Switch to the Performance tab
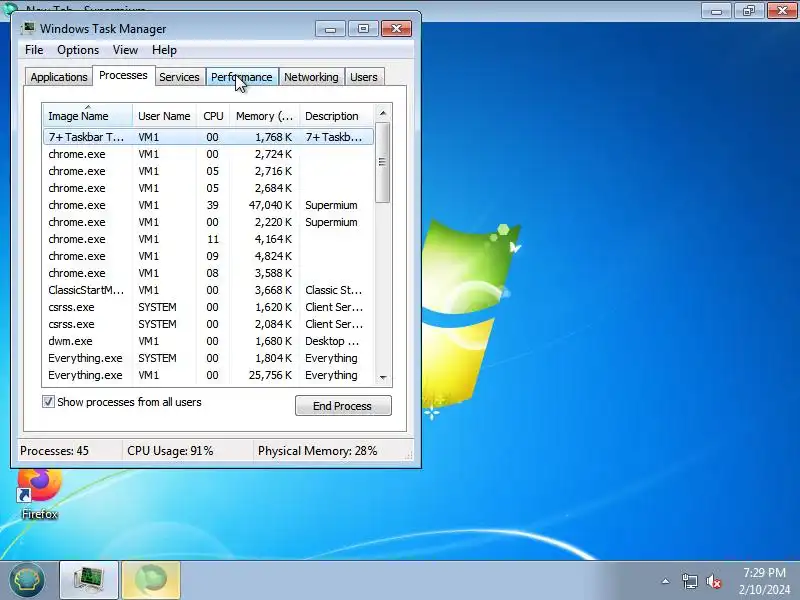This screenshot has height=600, width=800. 242,77
